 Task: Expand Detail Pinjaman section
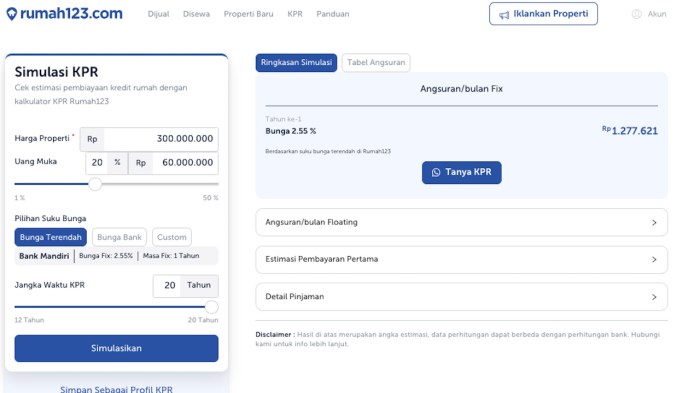tap(462, 297)
